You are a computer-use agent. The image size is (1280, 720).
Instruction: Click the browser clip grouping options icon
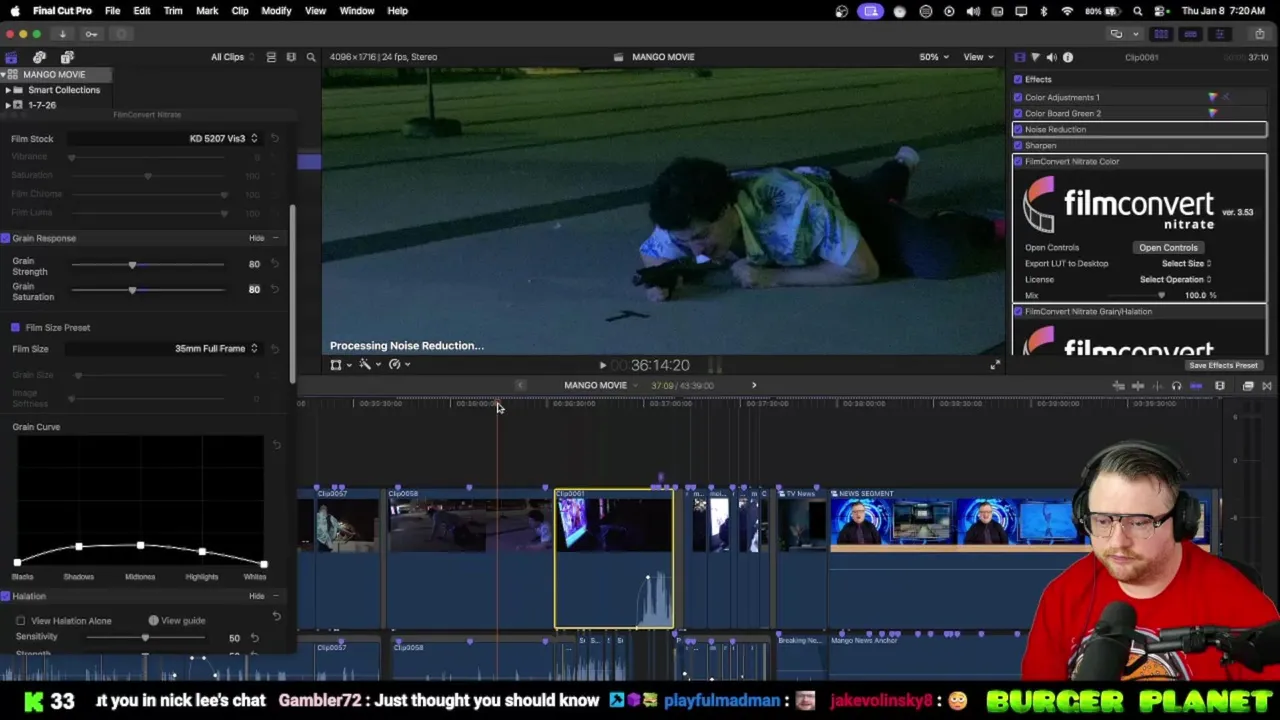[x=291, y=57]
